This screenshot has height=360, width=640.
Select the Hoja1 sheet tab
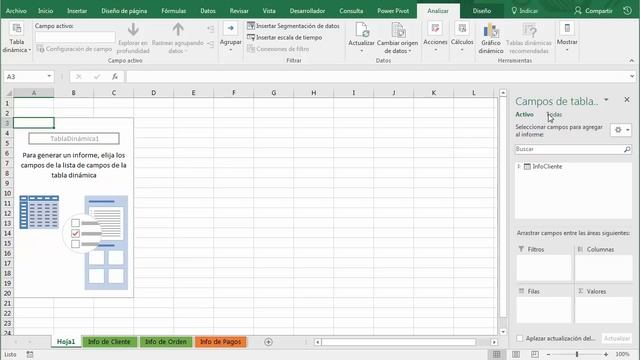tap(66, 342)
